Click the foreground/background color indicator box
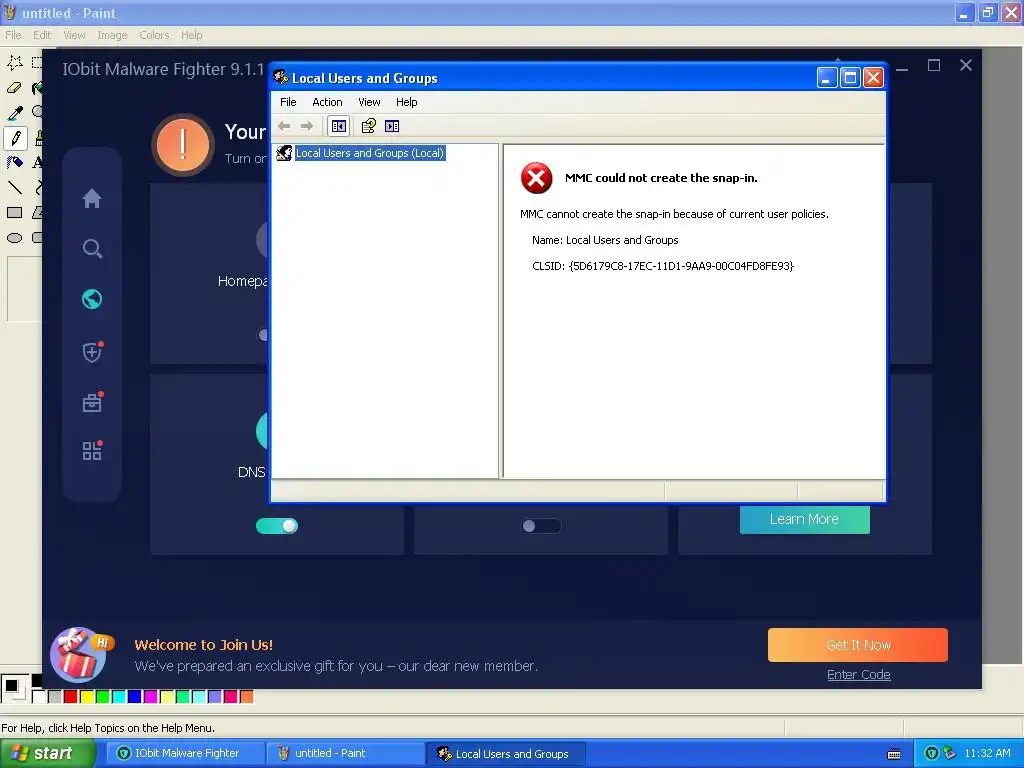 14,688
